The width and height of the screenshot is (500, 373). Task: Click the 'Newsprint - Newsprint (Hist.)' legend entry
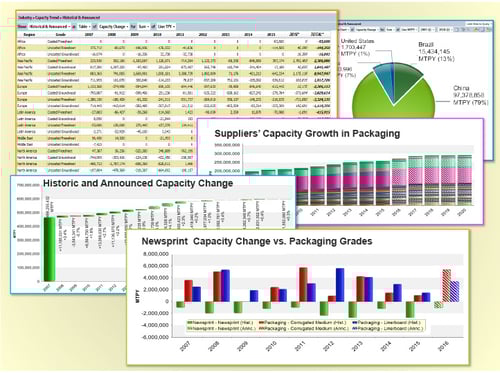(220, 323)
